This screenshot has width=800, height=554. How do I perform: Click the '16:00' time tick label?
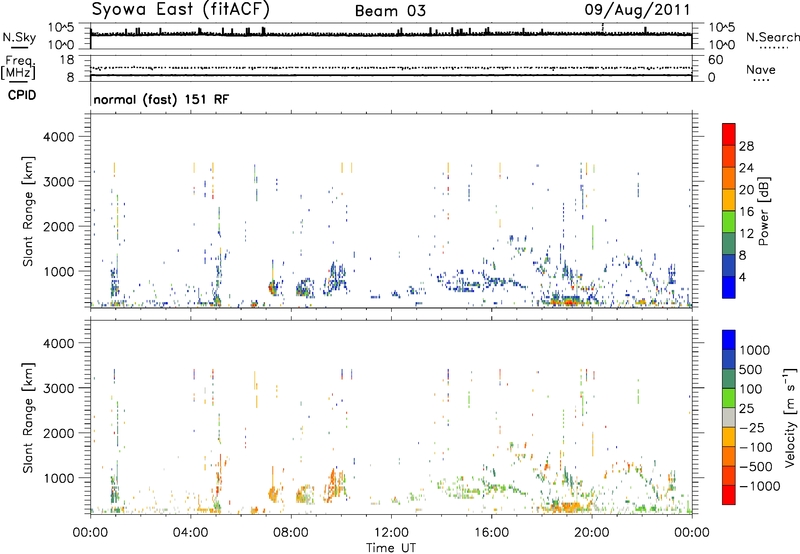[x=491, y=533]
